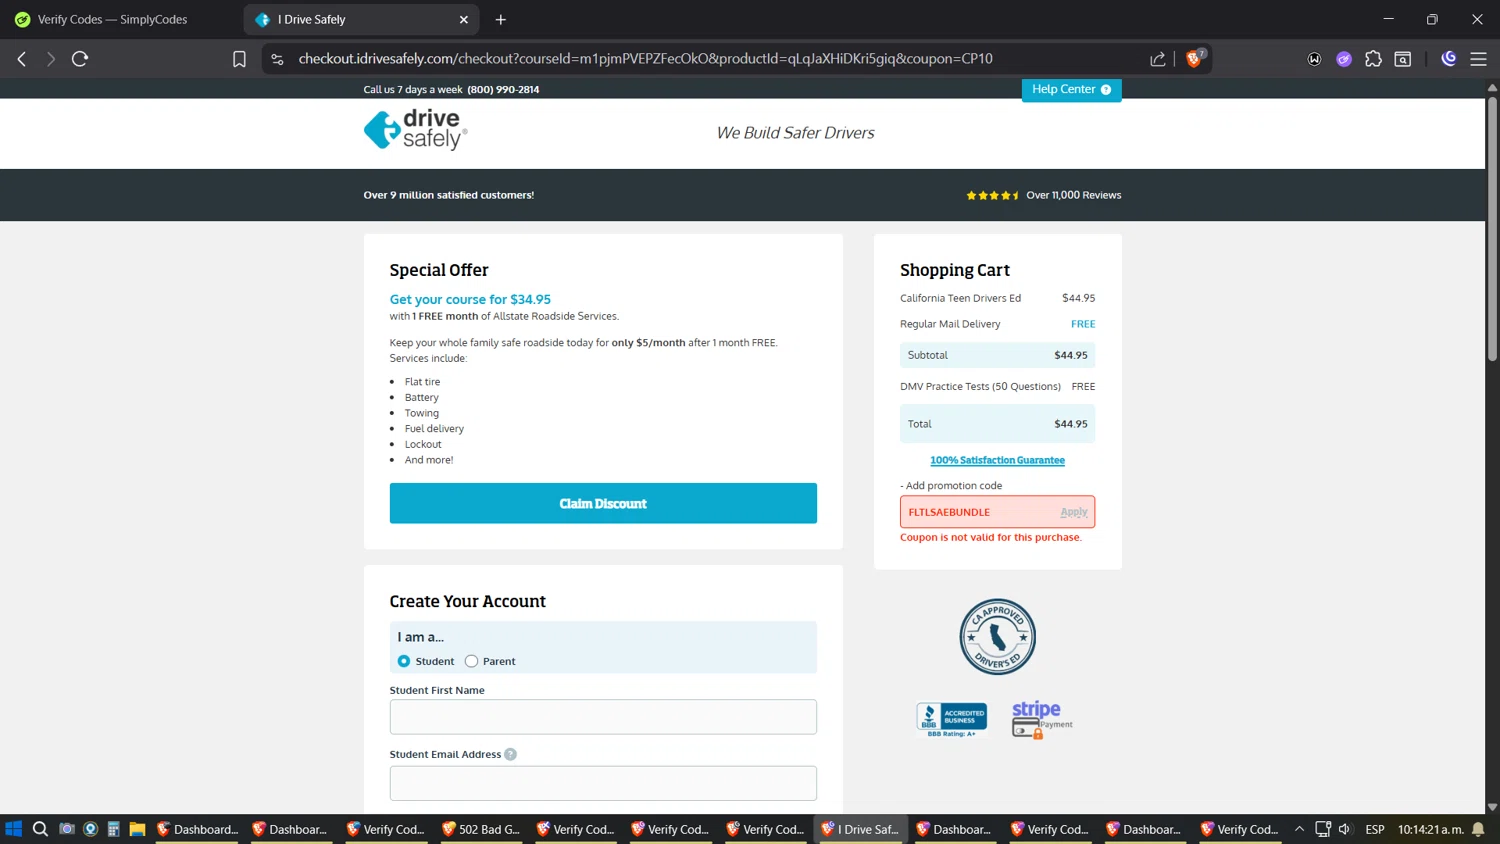Bookmark this page
The width and height of the screenshot is (1500, 844).
click(x=239, y=59)
